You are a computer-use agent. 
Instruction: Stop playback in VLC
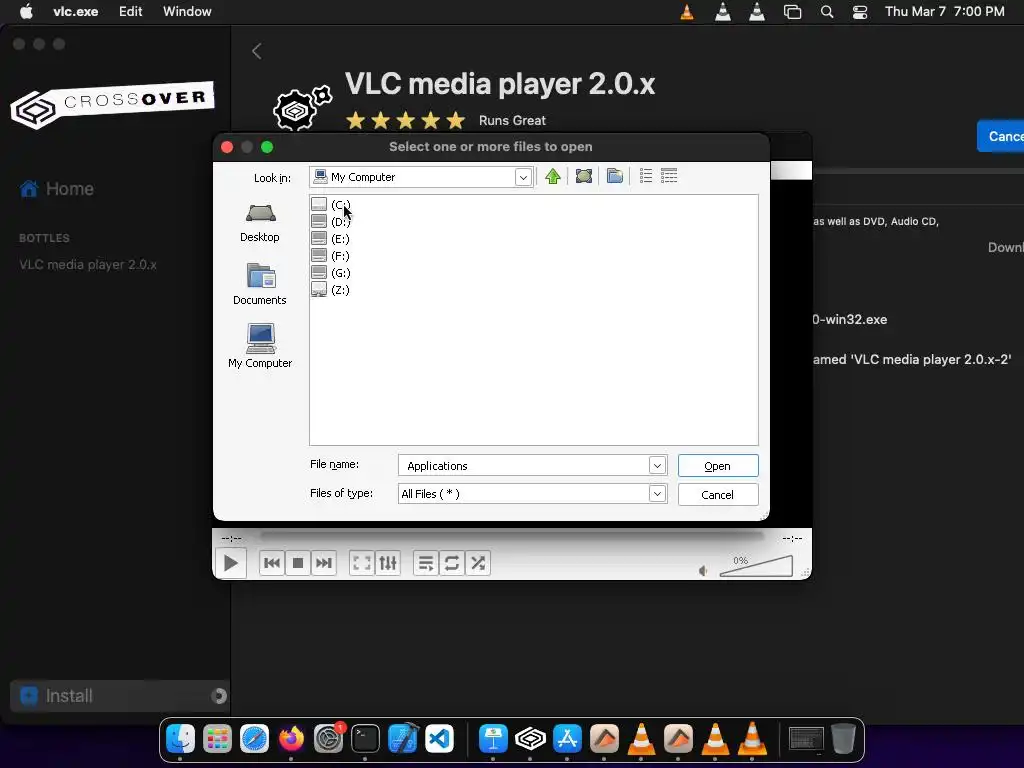click(298, 563)
